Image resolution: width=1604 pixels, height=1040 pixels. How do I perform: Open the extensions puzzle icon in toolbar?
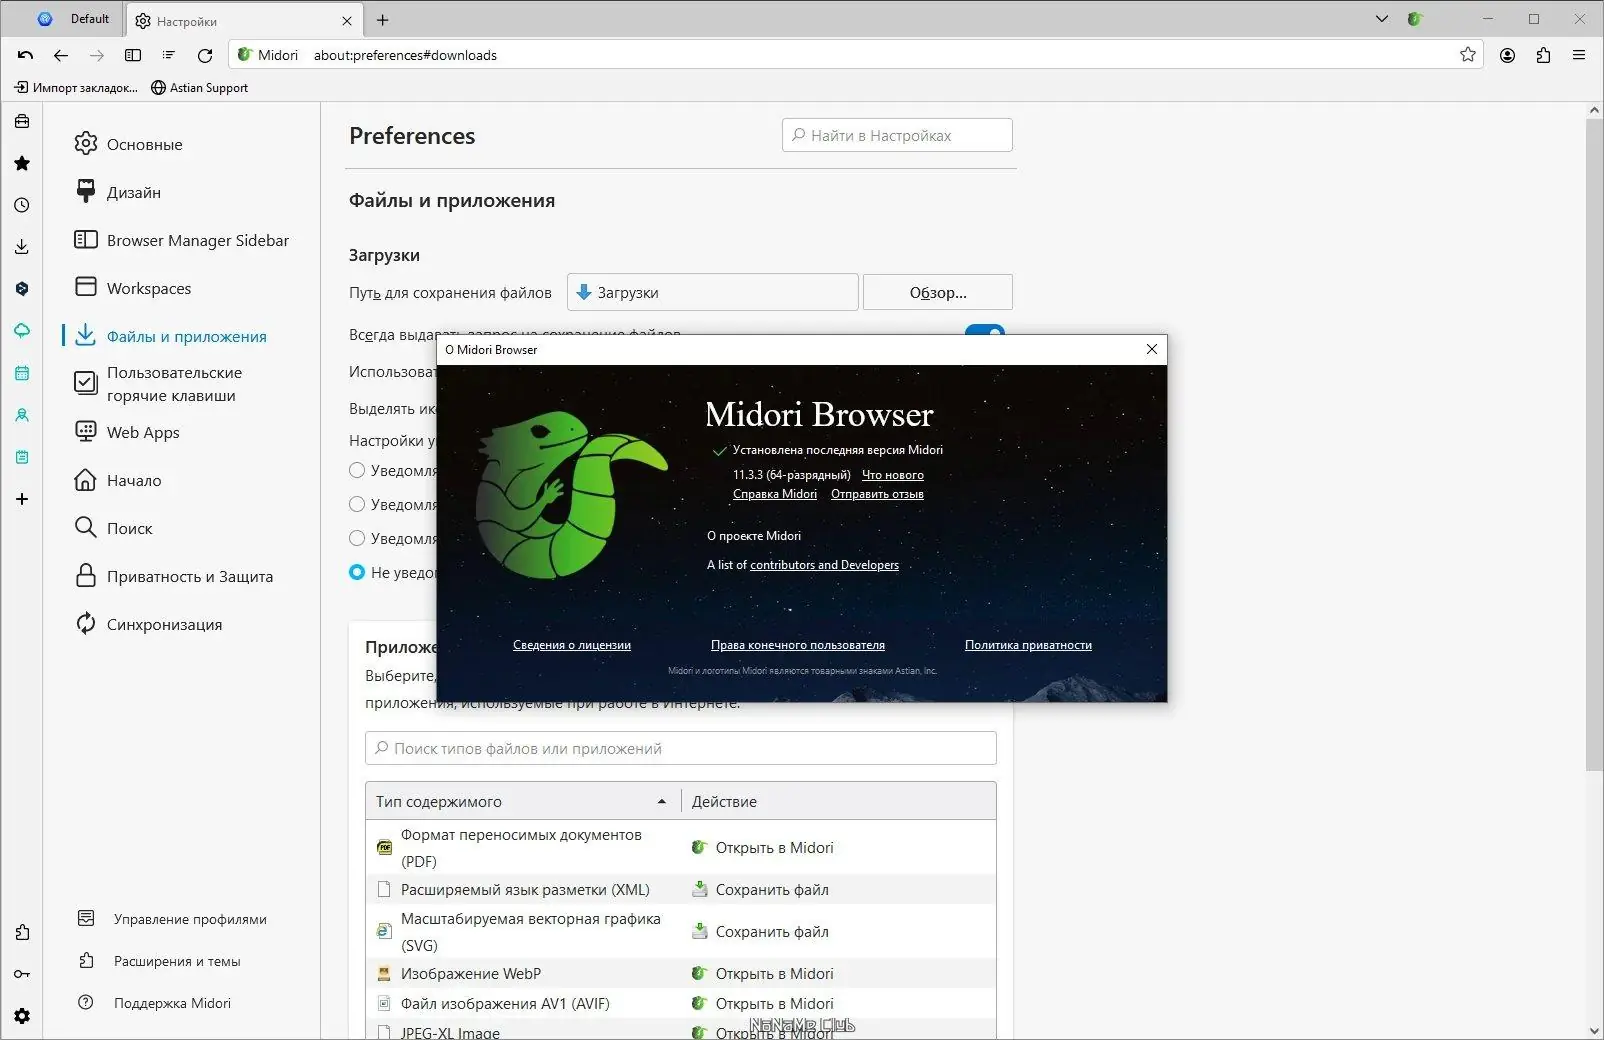point(1543,55)
